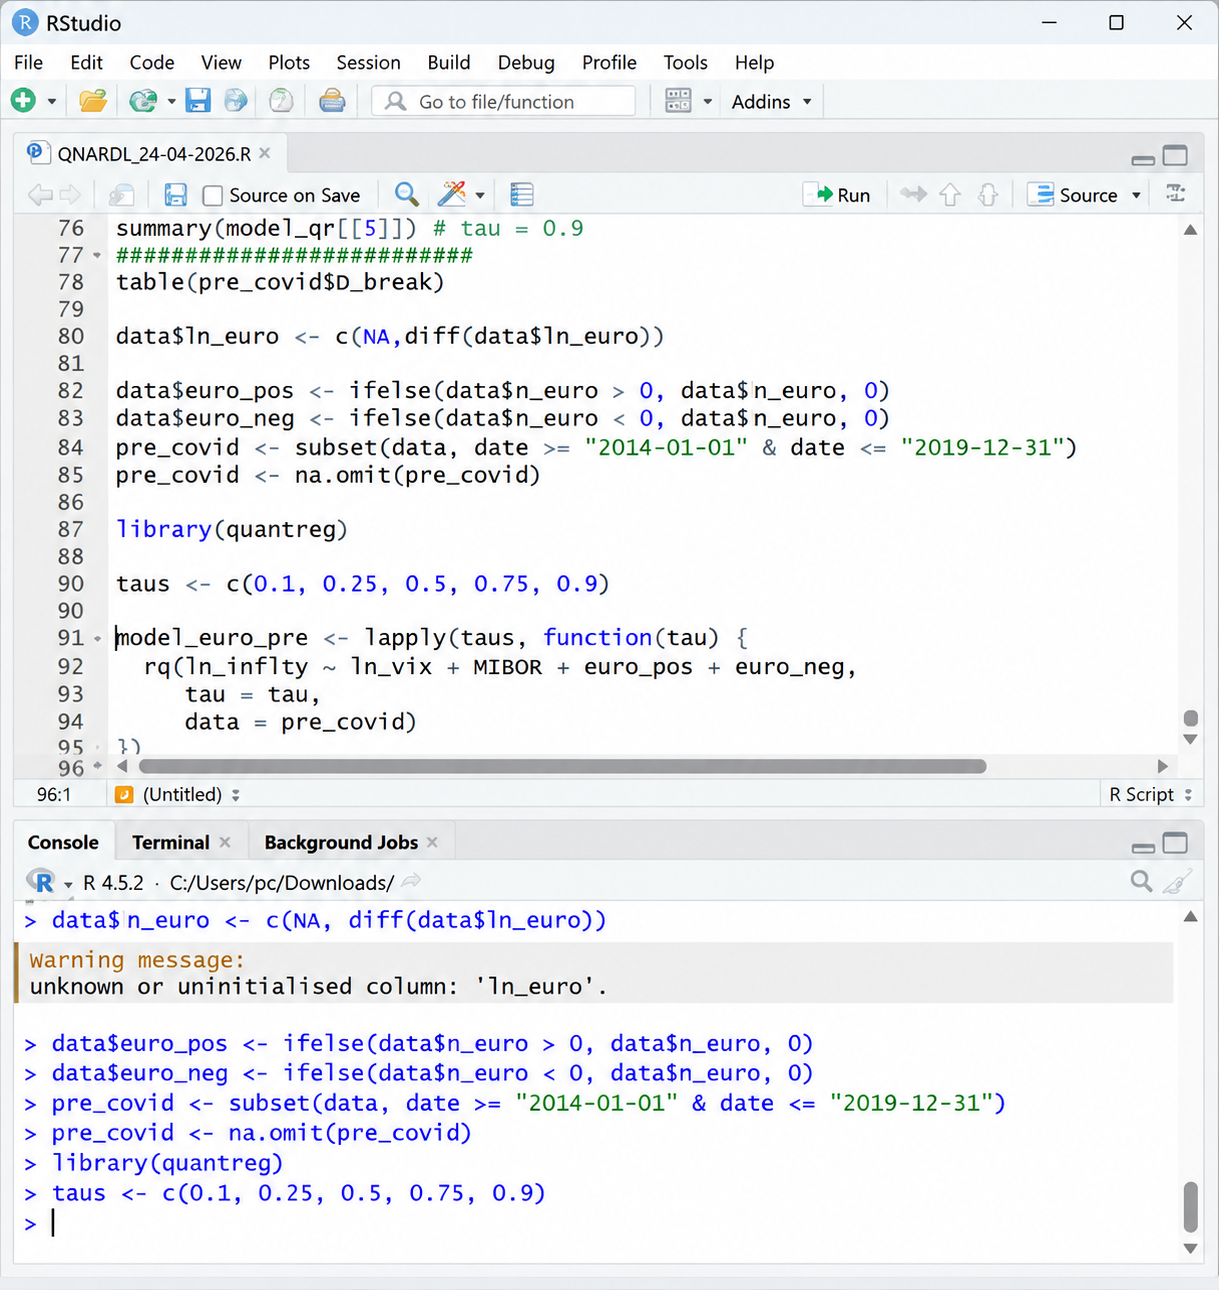Switch to the Console tab
This screenshot has width=1219, height=1290.
coord(63,842)
